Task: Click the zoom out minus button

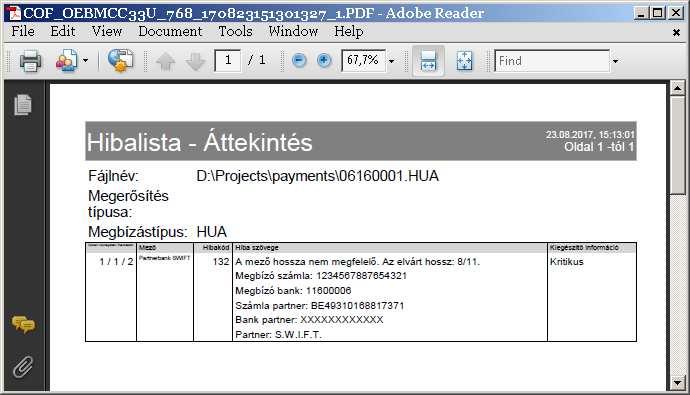Action: coord(299,60)
